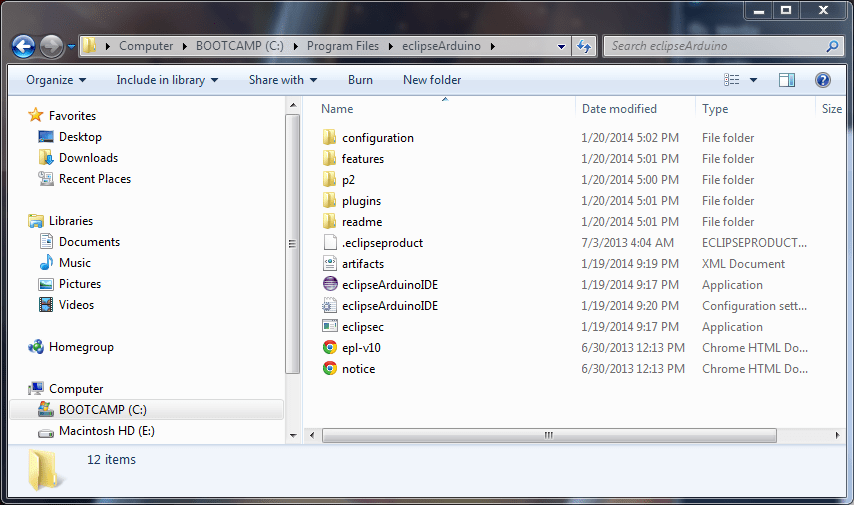Select Libraries in the navigation pane

pos(71,221)
